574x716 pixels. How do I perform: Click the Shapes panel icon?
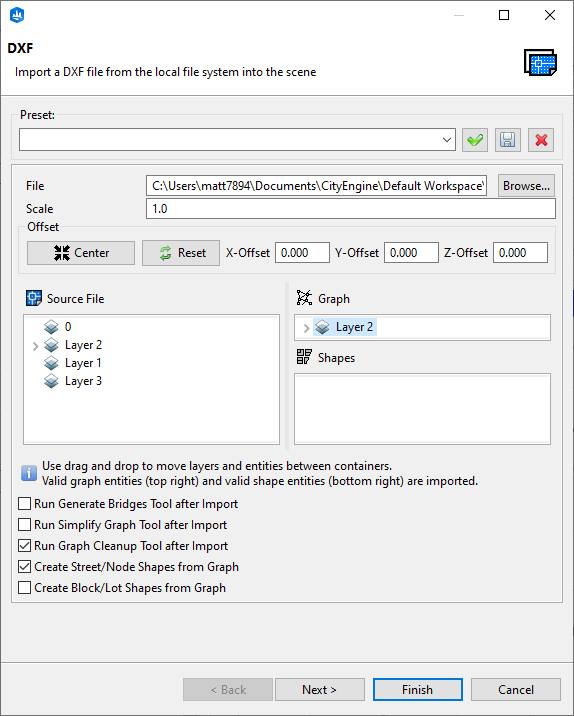pos(304,357)
